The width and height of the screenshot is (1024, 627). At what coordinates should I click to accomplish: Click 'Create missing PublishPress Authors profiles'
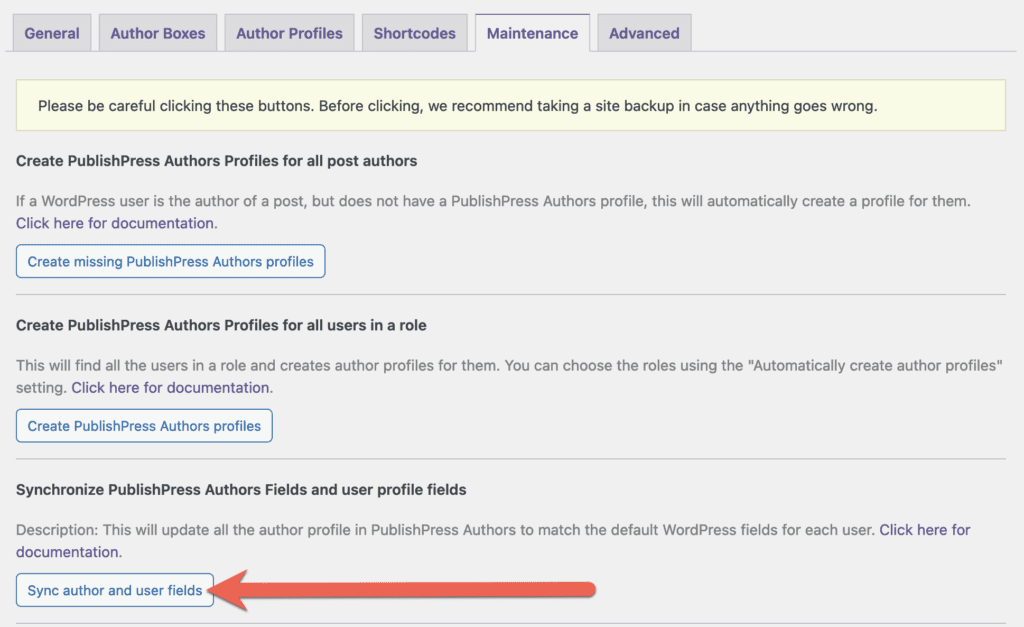coord(170,261)
